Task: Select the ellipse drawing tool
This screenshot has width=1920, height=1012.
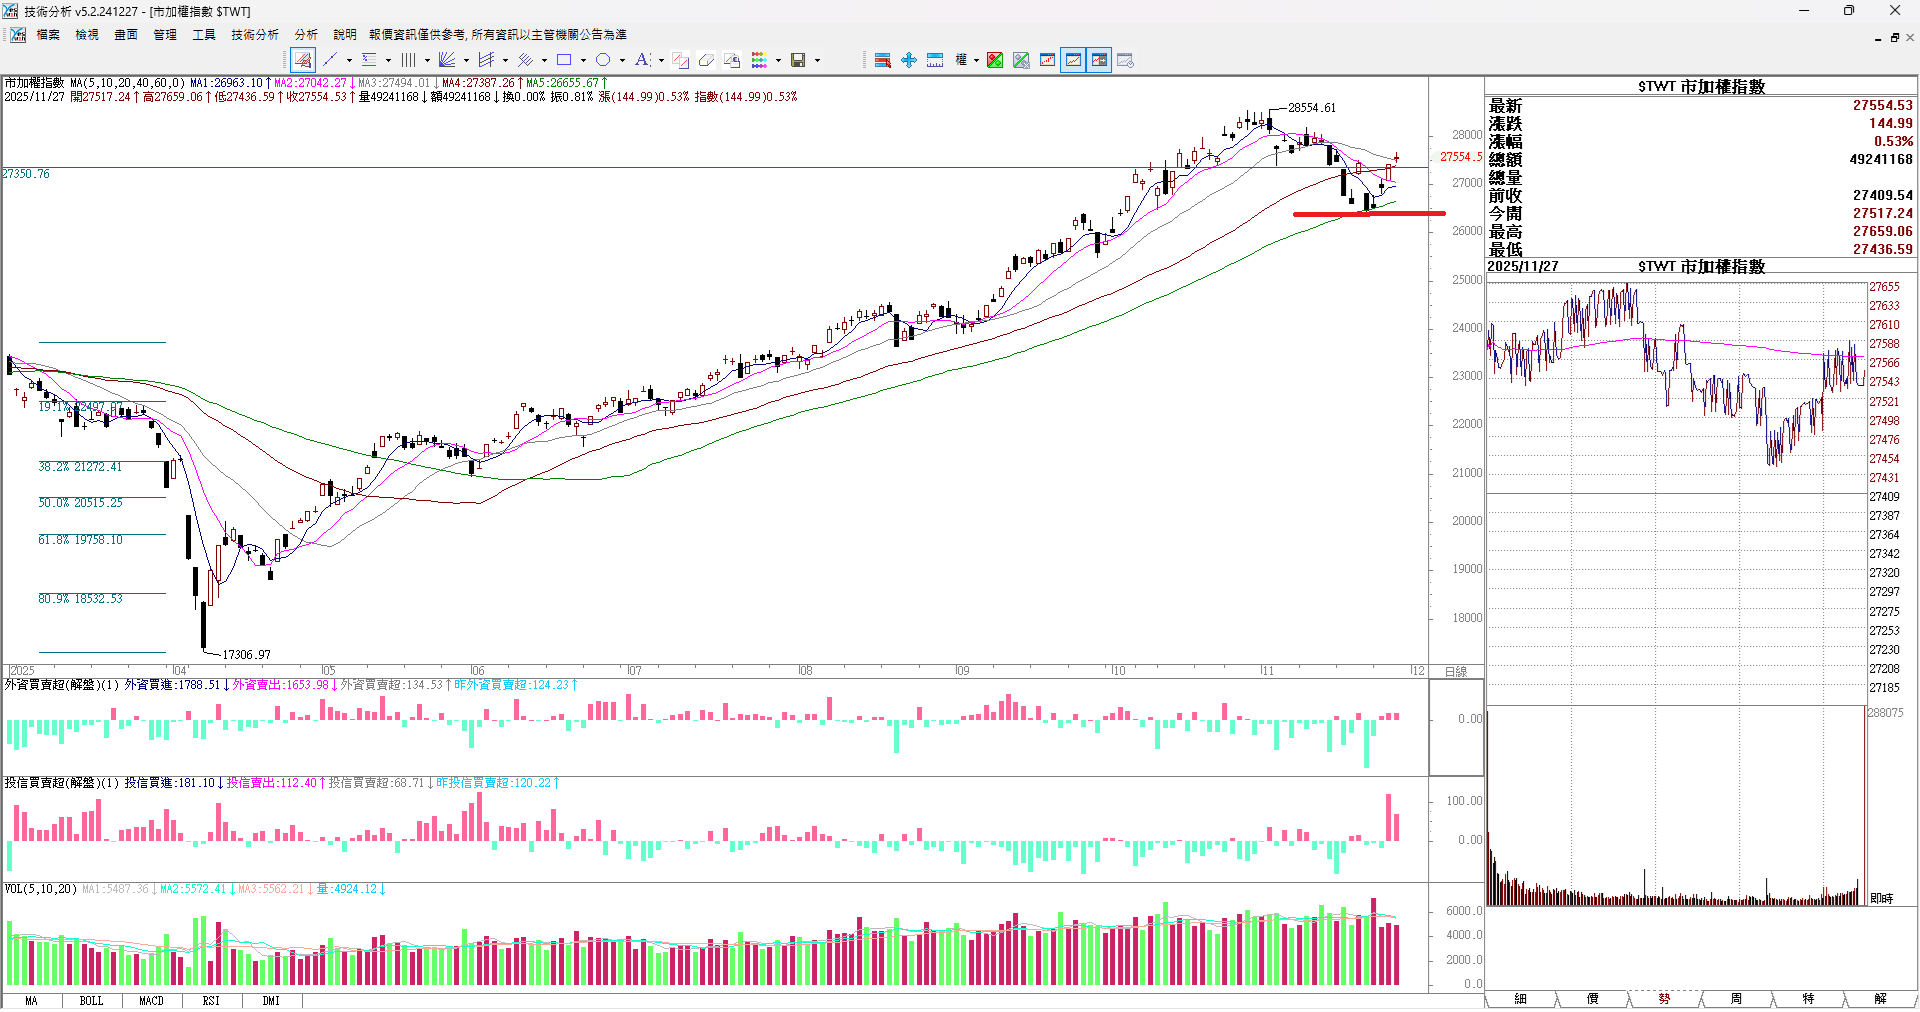Action: coord(603,60)
